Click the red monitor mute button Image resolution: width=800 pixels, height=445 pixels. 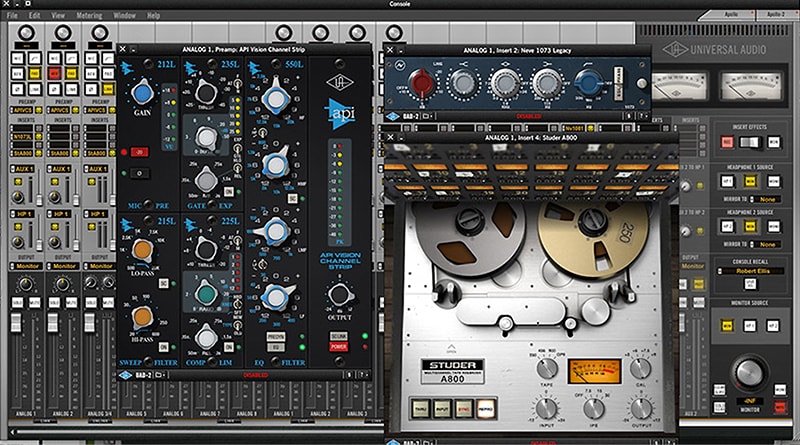[780, 407]
